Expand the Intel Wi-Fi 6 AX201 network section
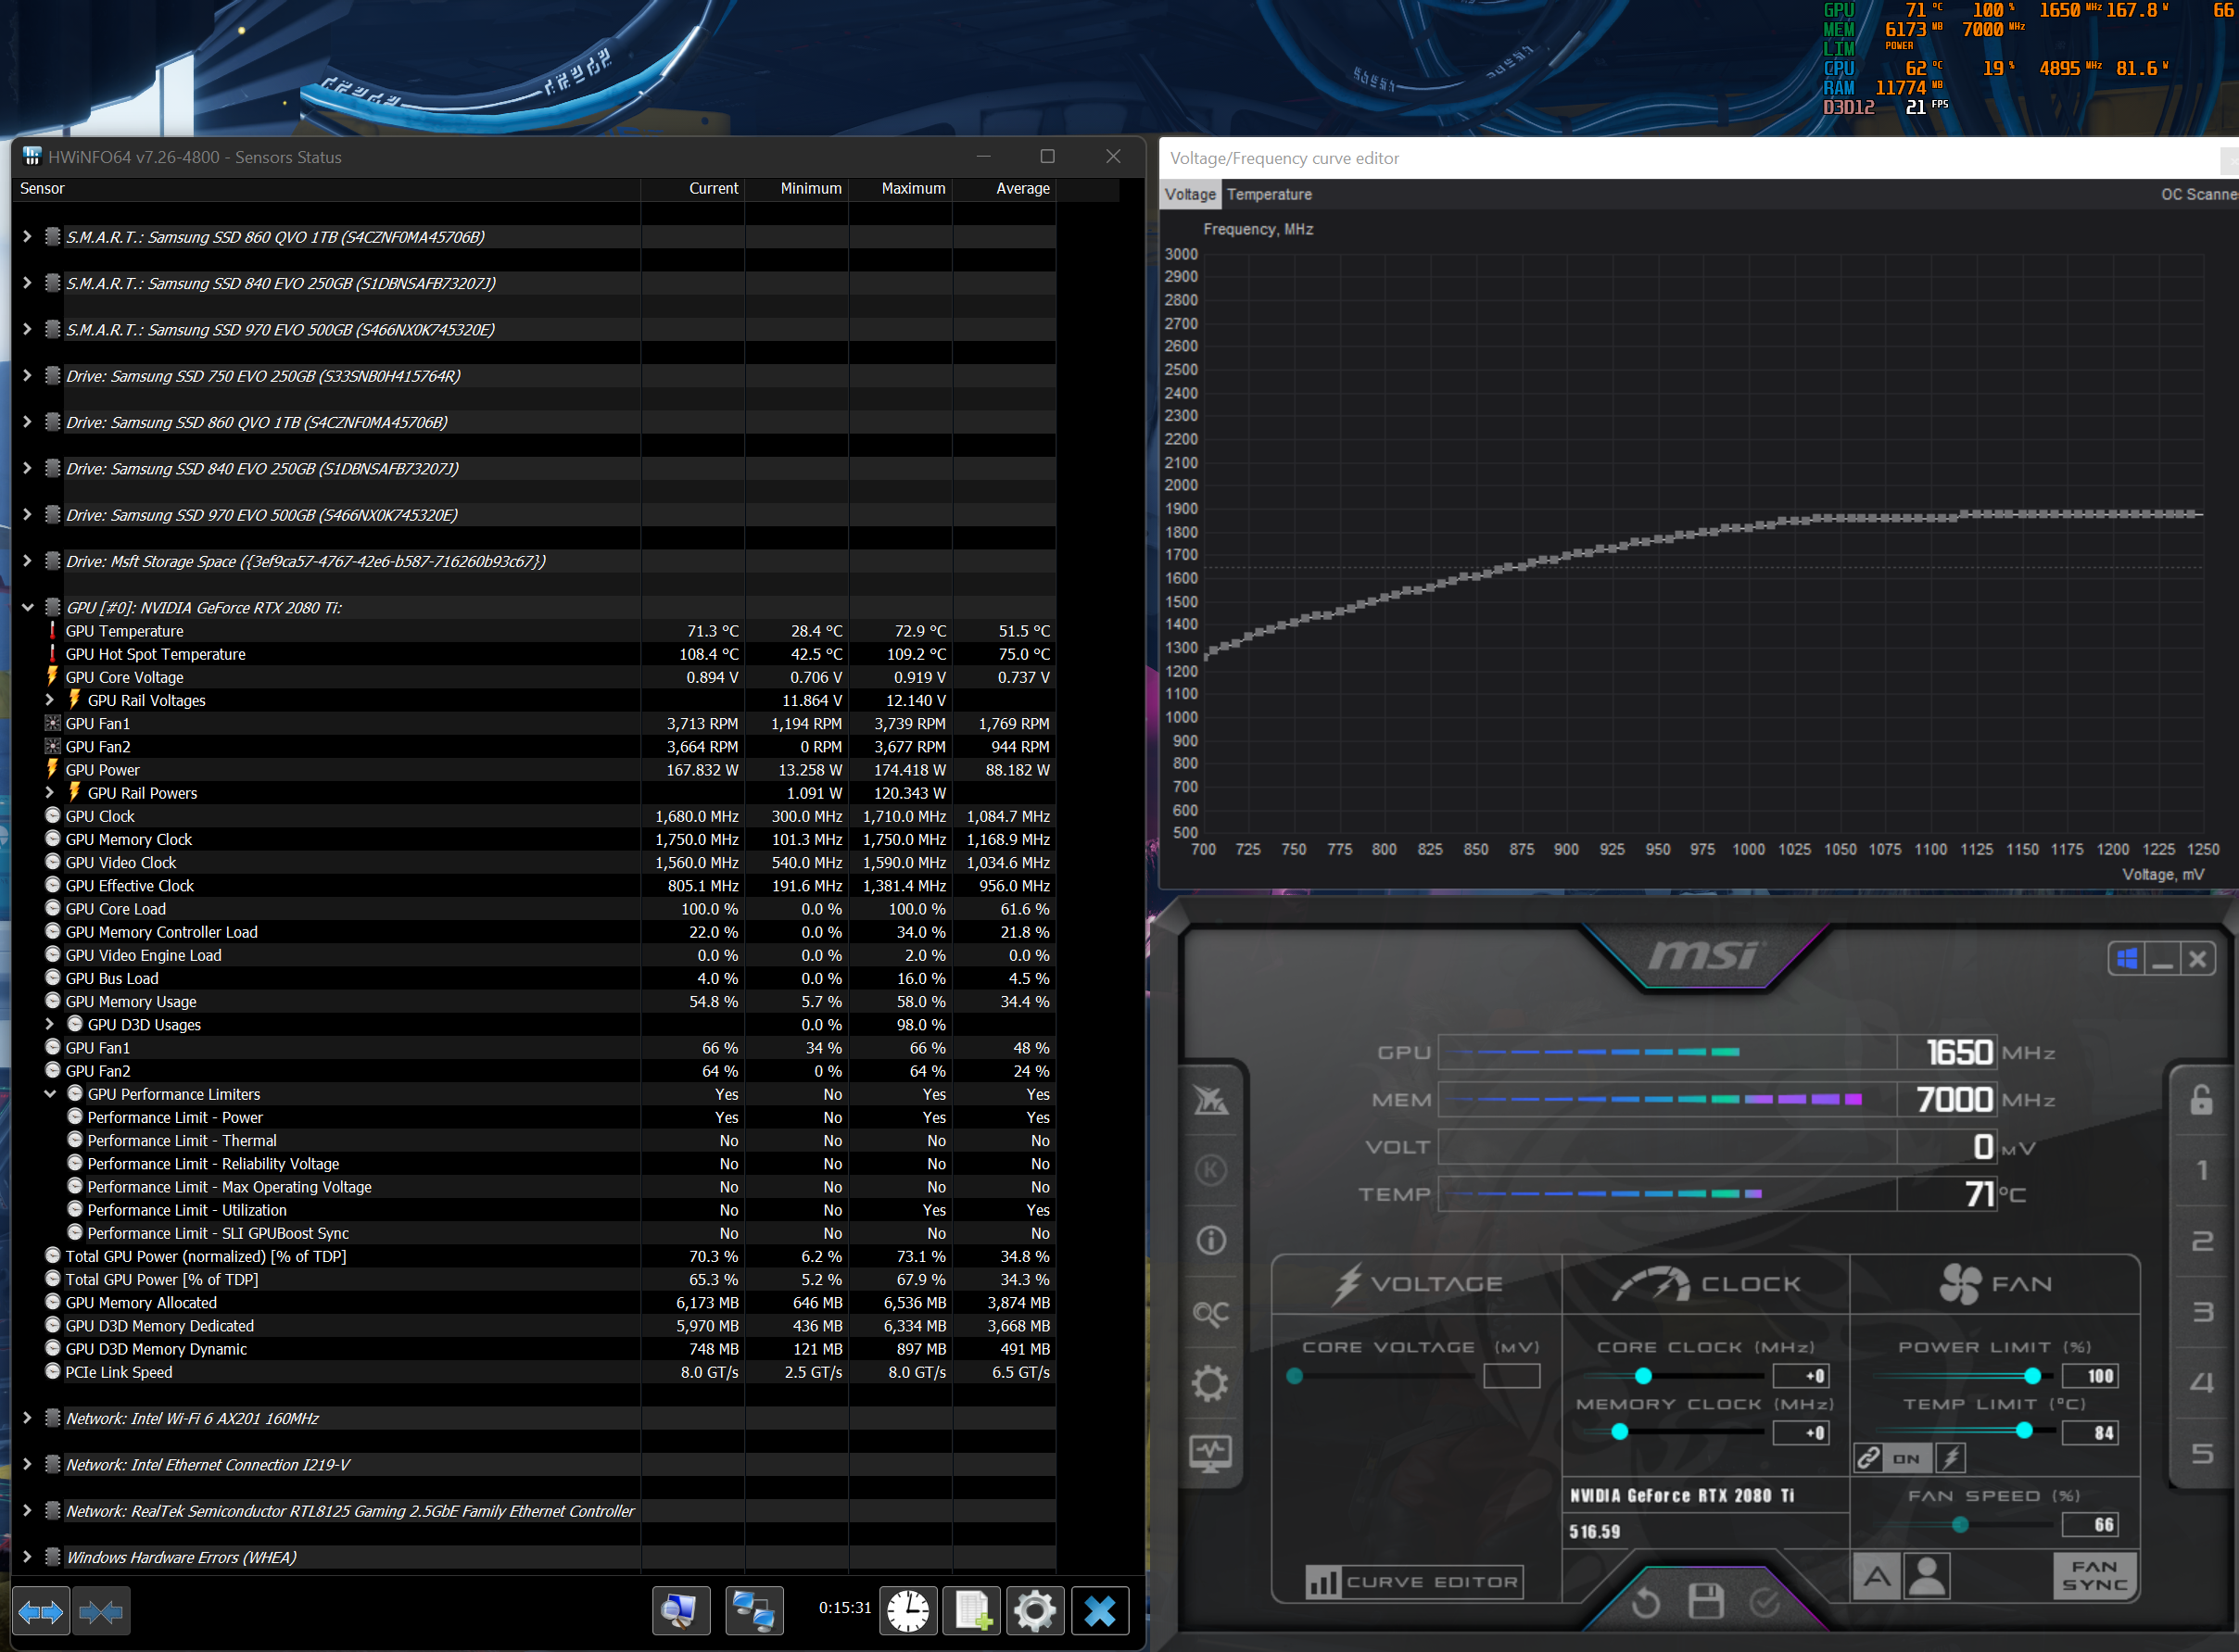Image resolution: width=2239 pixels, height=1652 pixels. 27,1418
